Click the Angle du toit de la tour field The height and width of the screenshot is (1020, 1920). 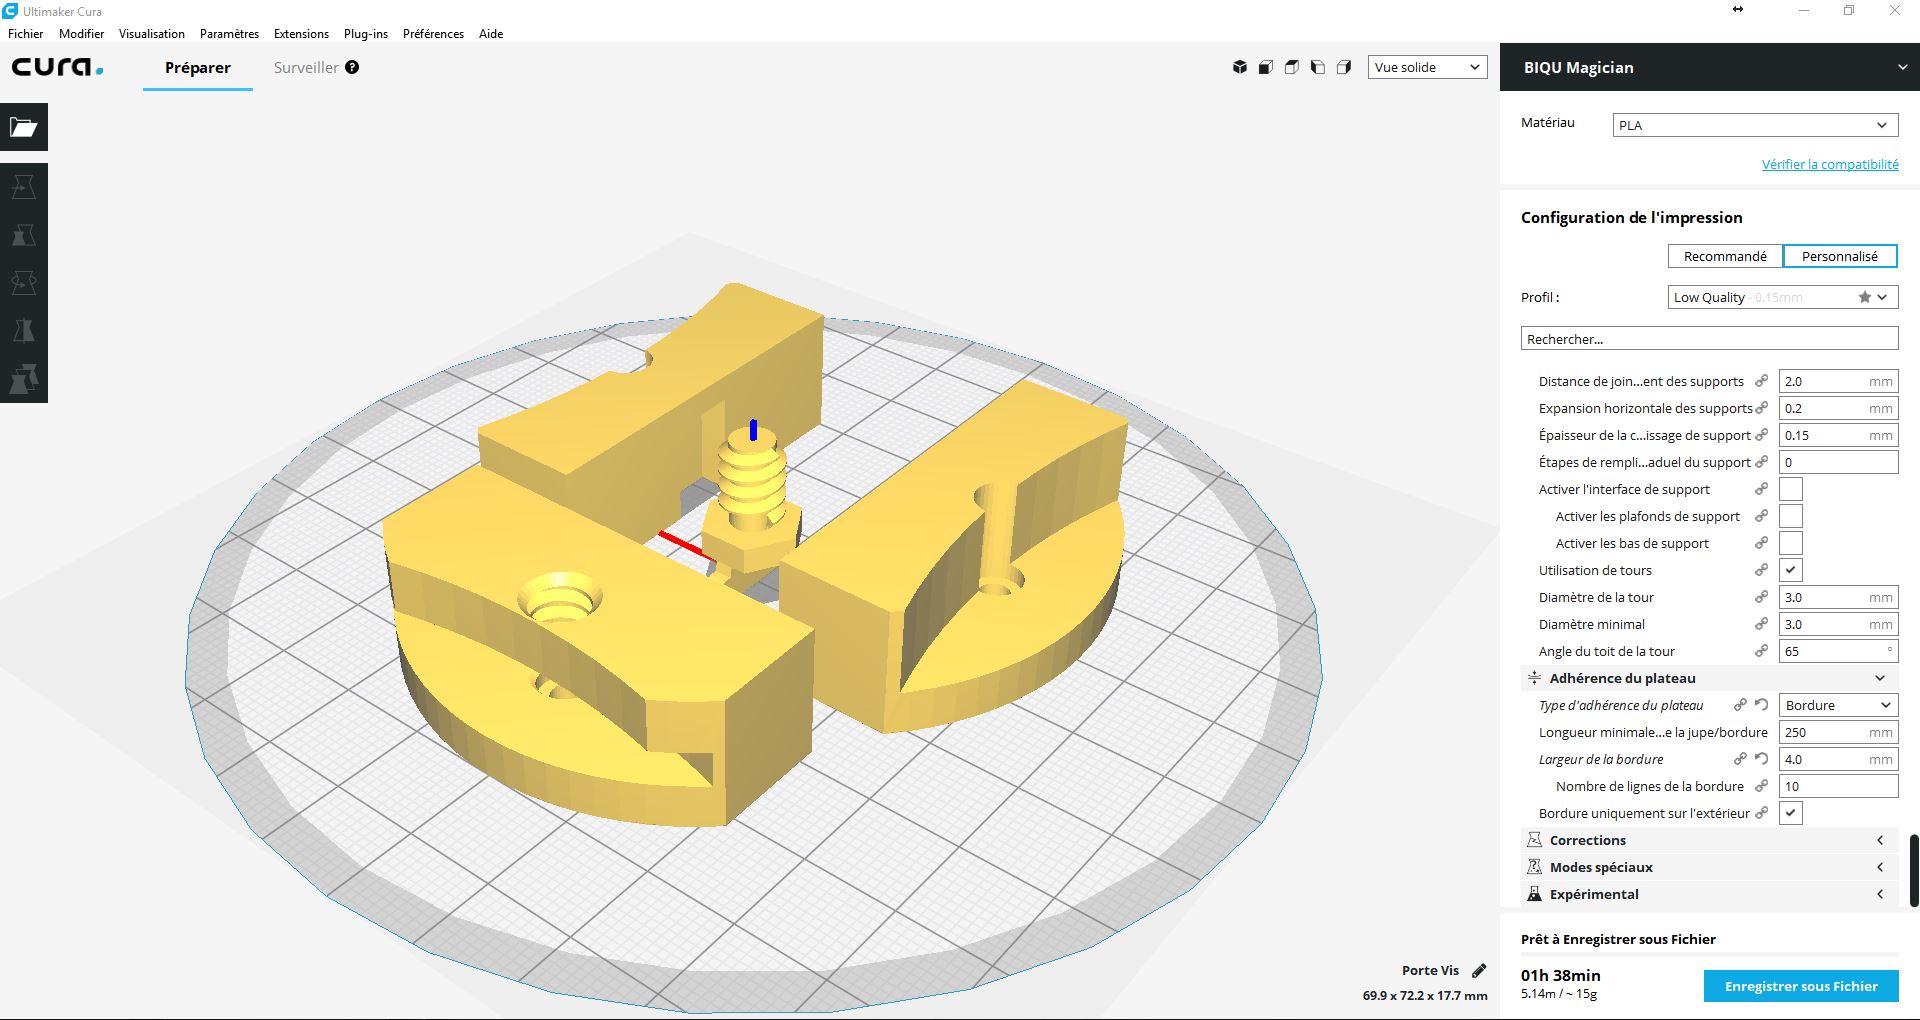1839,651
